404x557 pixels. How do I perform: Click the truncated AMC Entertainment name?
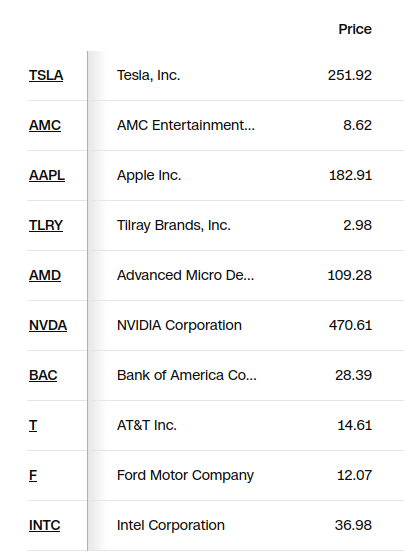point(186,125)
